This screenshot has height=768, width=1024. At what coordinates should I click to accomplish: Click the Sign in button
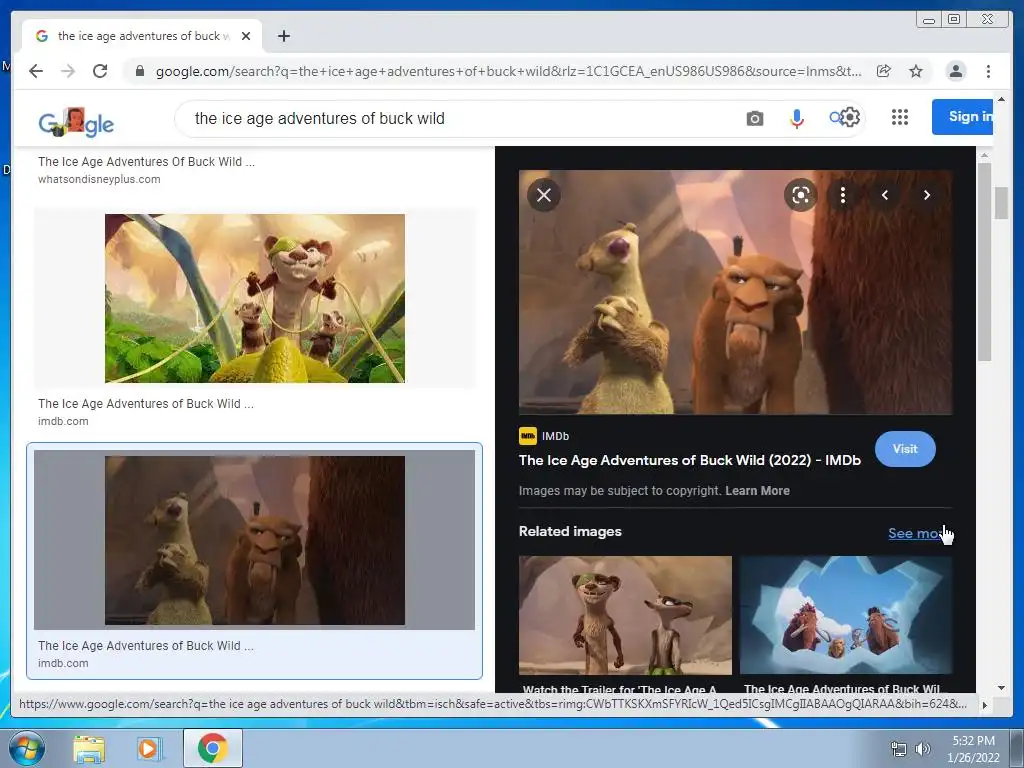963,117
